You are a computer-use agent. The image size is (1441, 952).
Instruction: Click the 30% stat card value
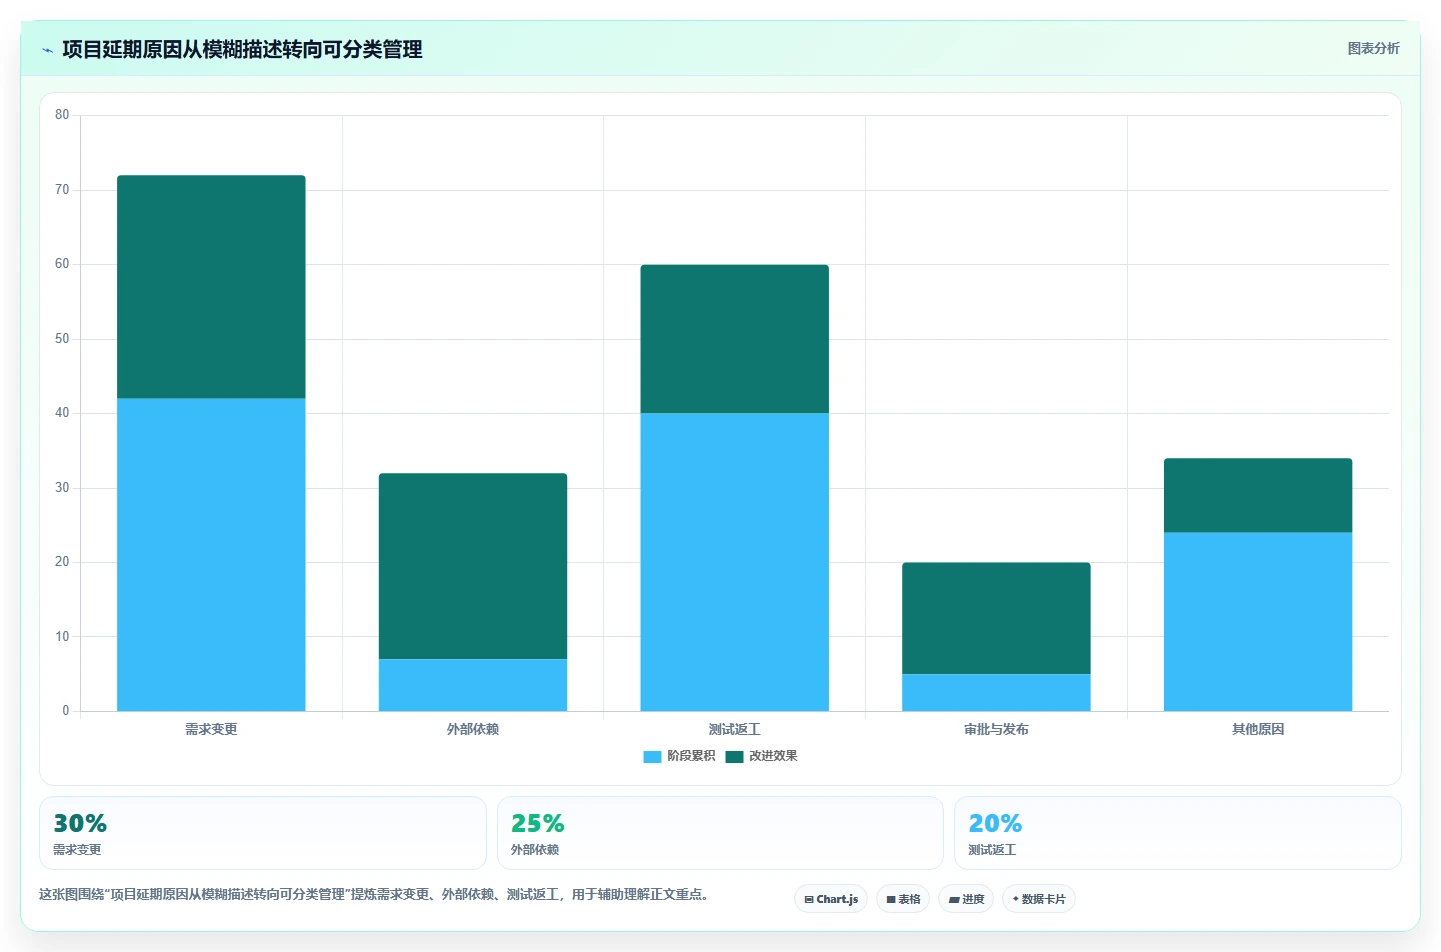[80, 823]
